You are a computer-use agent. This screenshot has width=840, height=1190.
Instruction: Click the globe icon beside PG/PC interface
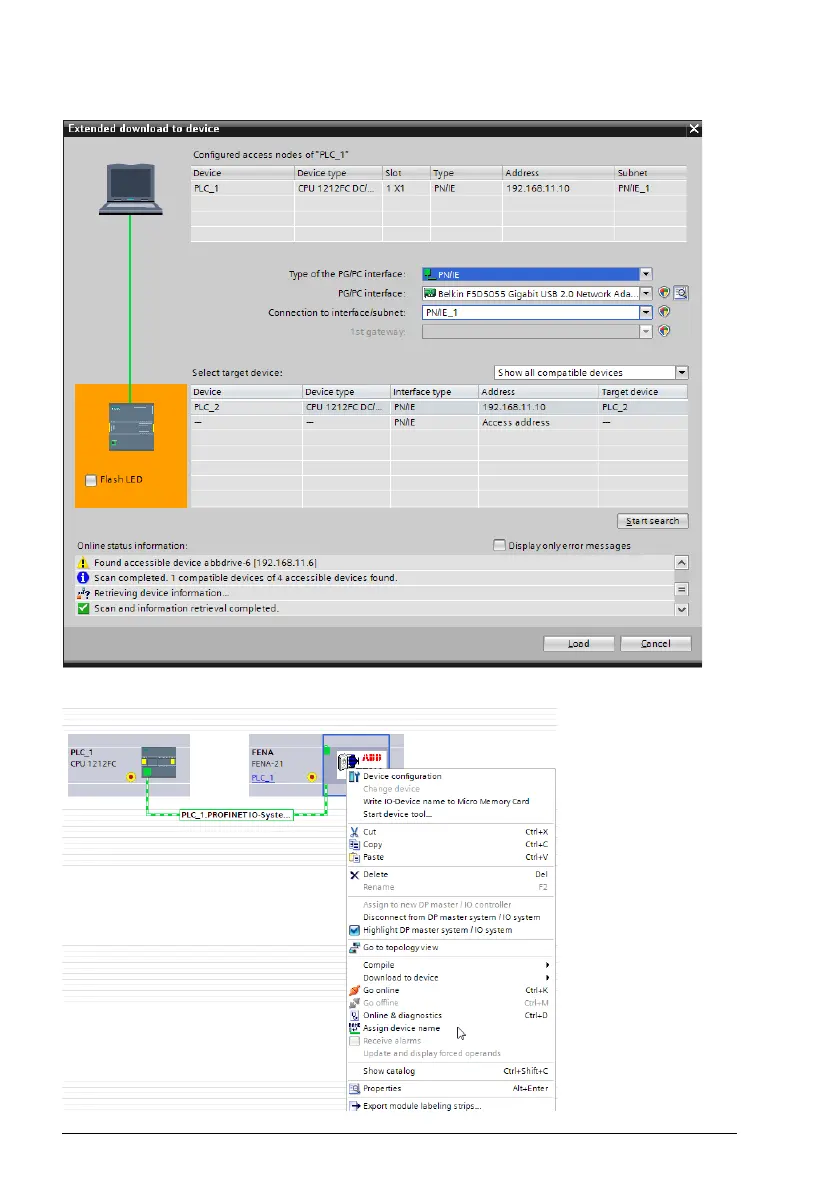[664, 293]
